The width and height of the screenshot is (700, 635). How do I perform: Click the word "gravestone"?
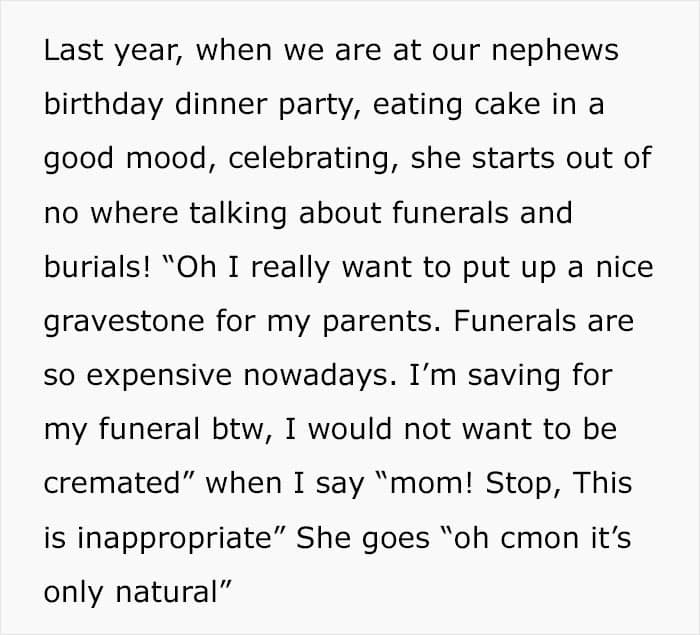point(124,322)
